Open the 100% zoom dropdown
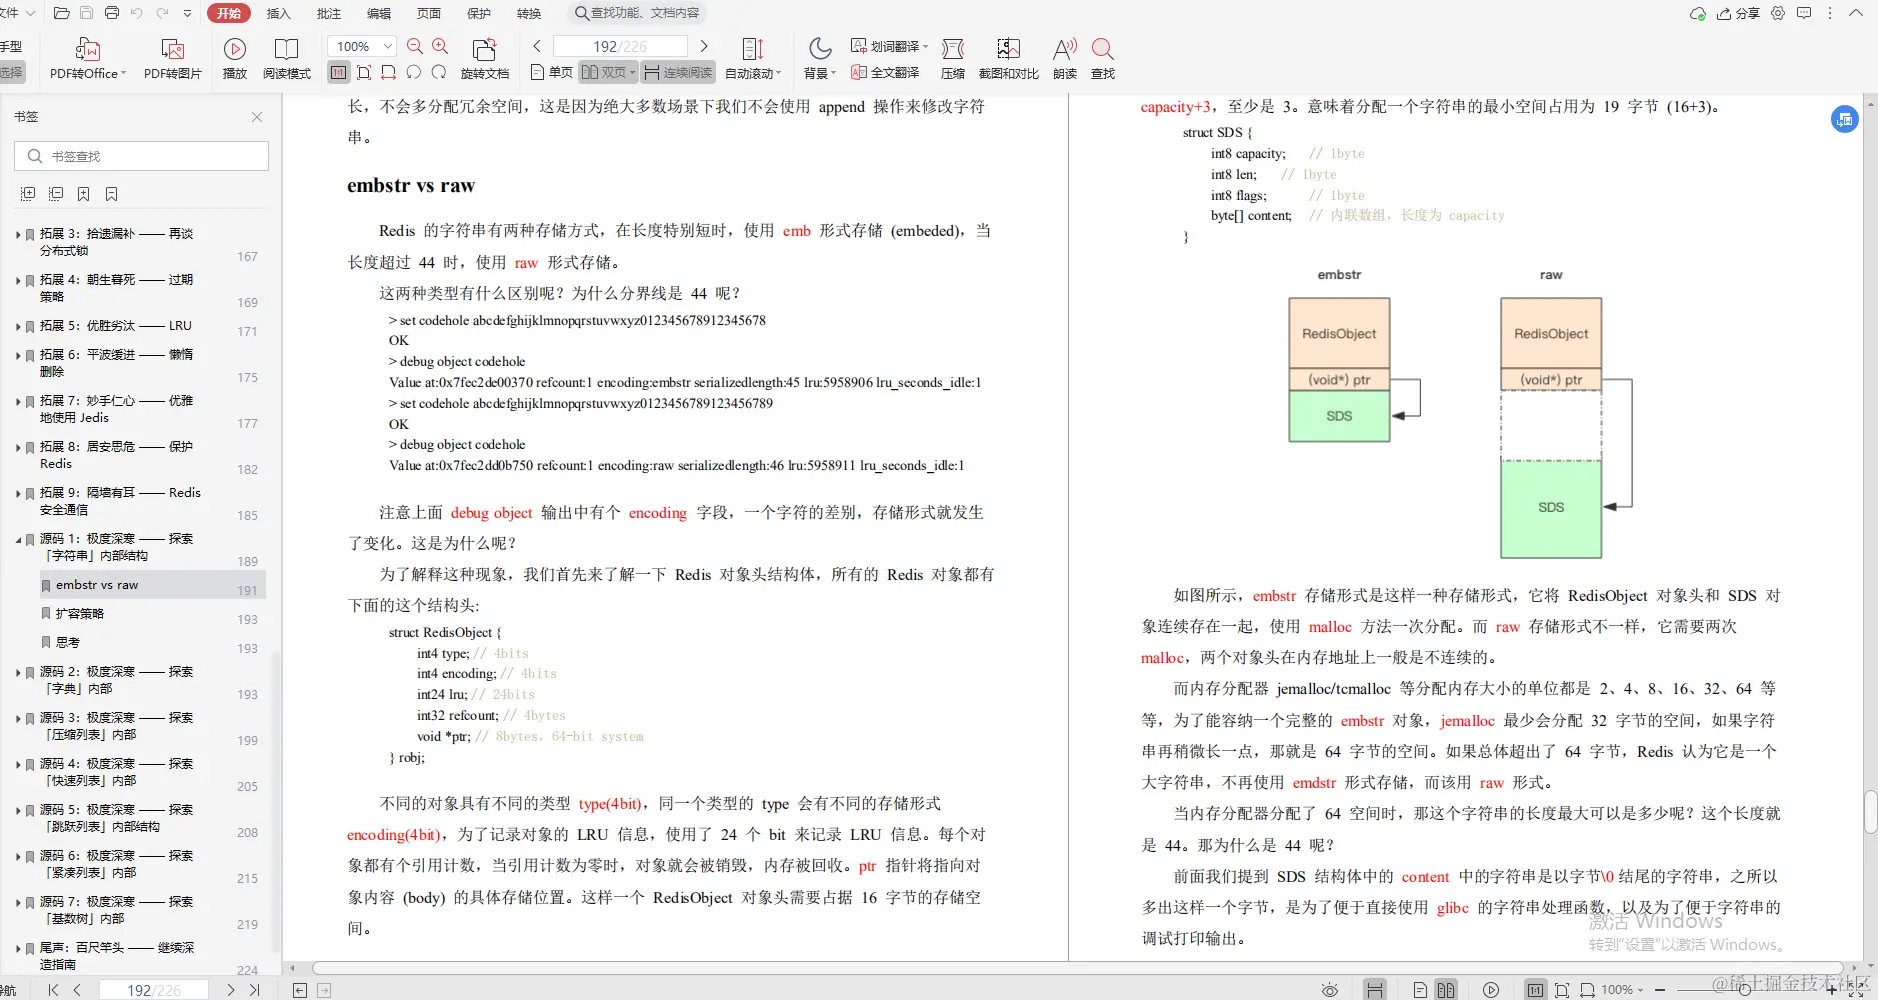Screen dimensions: 1878x1000 (388, 46)
